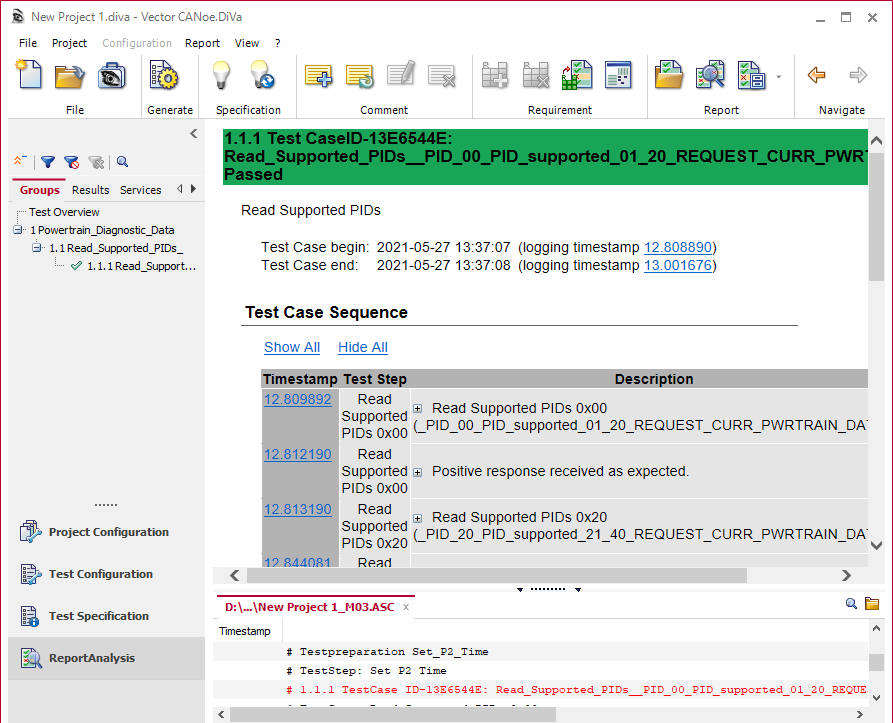The width and height of the screenshot is (893, 723).
Task: Click the remove filter funnel icon
Action: tap(71, 162)
